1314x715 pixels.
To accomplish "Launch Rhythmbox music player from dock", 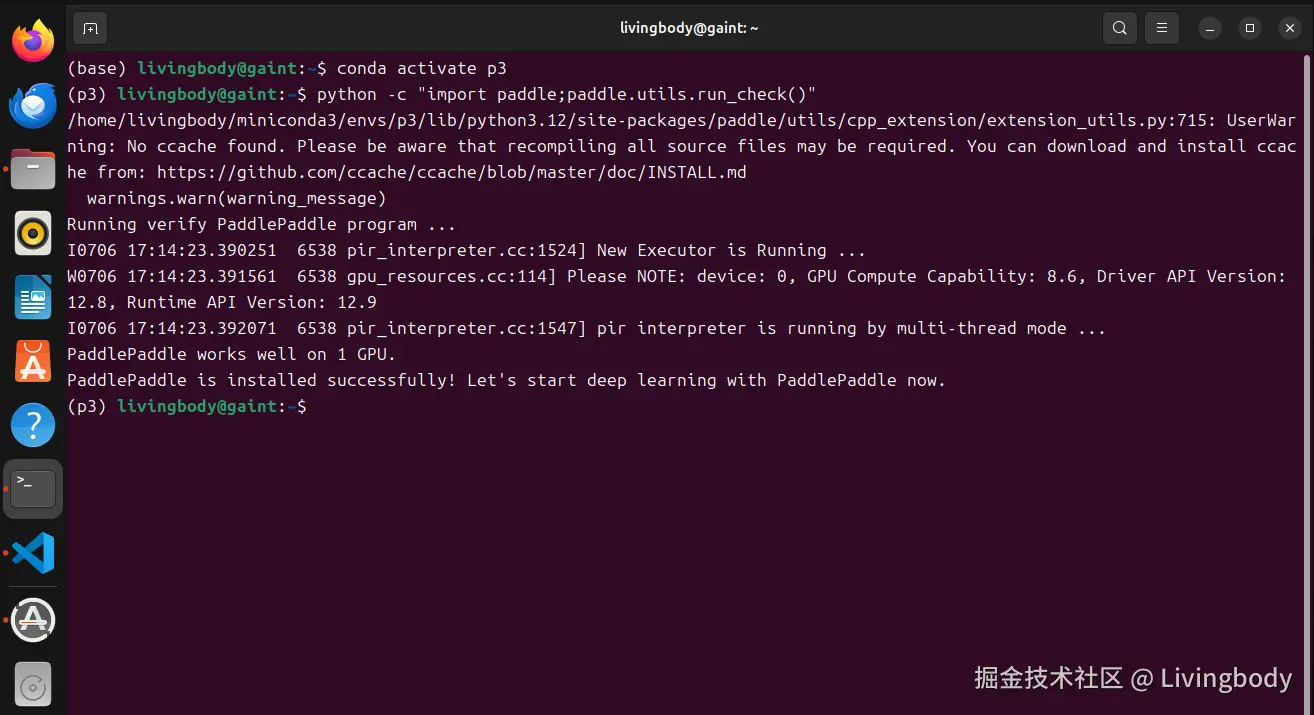I will click(x=33, y=234).
